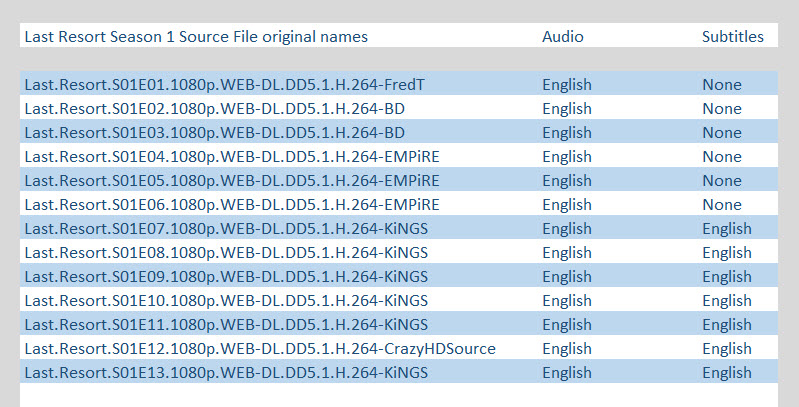Click the Audio cell for S01E01
This screenshot has height=407, width=799.
[567, 85]
